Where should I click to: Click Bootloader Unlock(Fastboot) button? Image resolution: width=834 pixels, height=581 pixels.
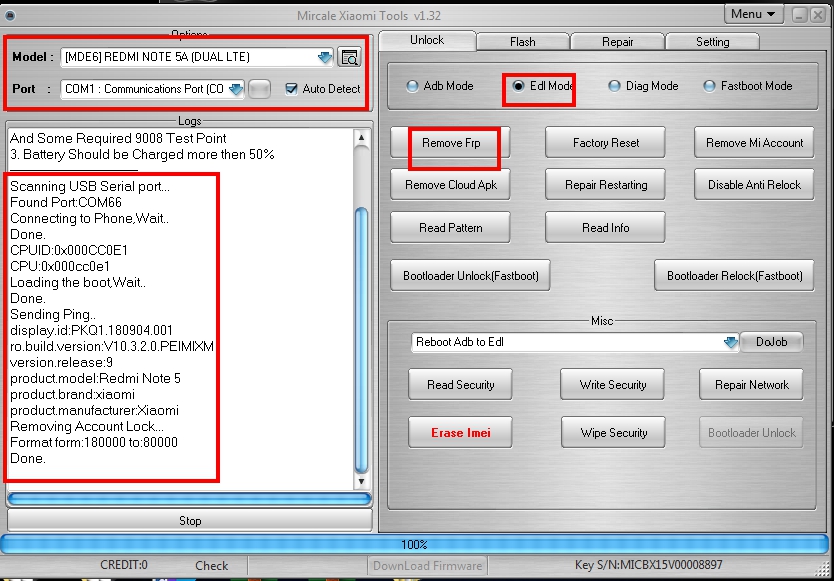coord(470,276)
